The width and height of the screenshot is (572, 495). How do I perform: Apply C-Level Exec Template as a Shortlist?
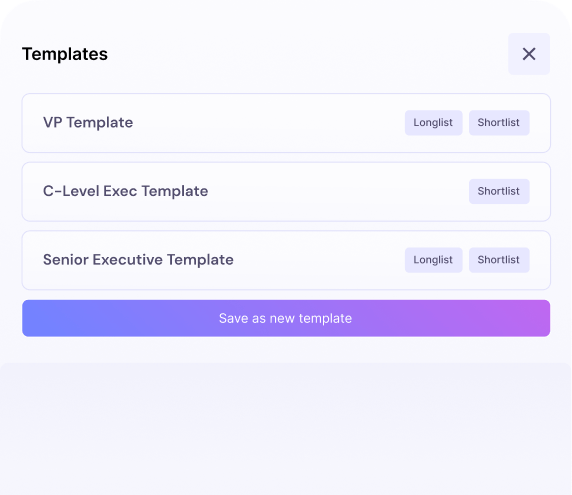[x=499, y=191]
